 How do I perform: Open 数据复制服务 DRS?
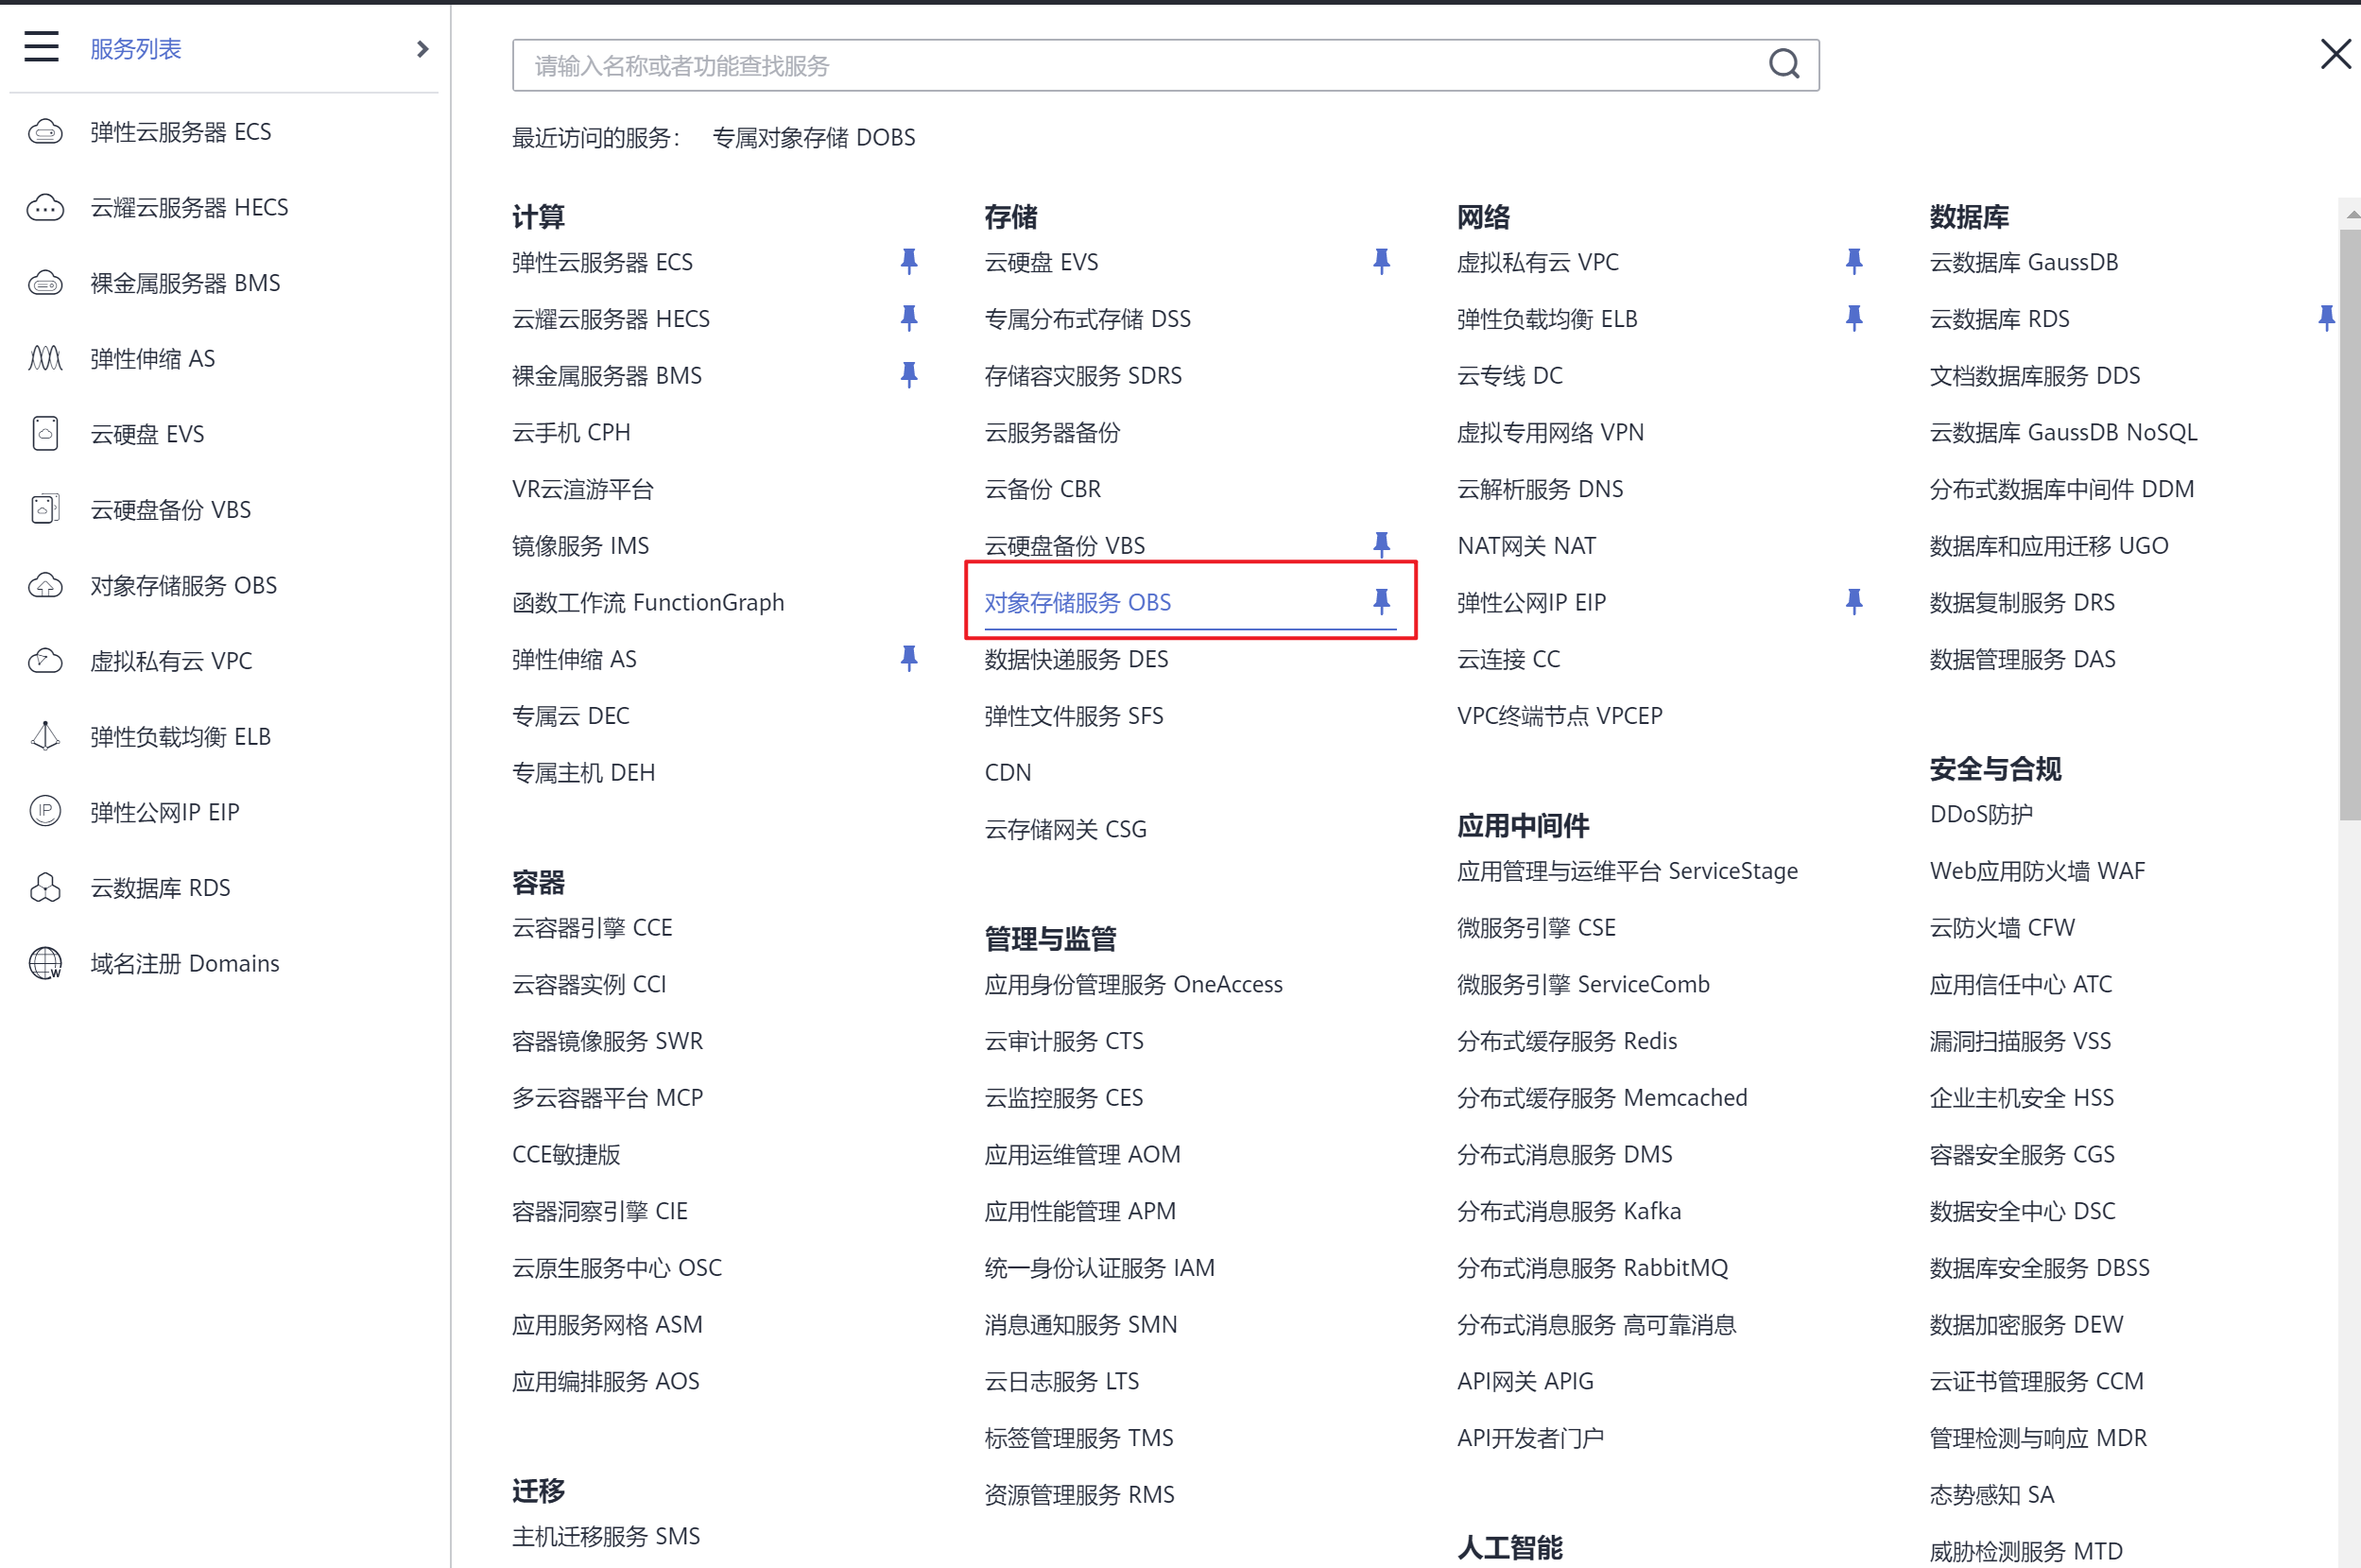pyautogui.click(x=2022, y=603)
